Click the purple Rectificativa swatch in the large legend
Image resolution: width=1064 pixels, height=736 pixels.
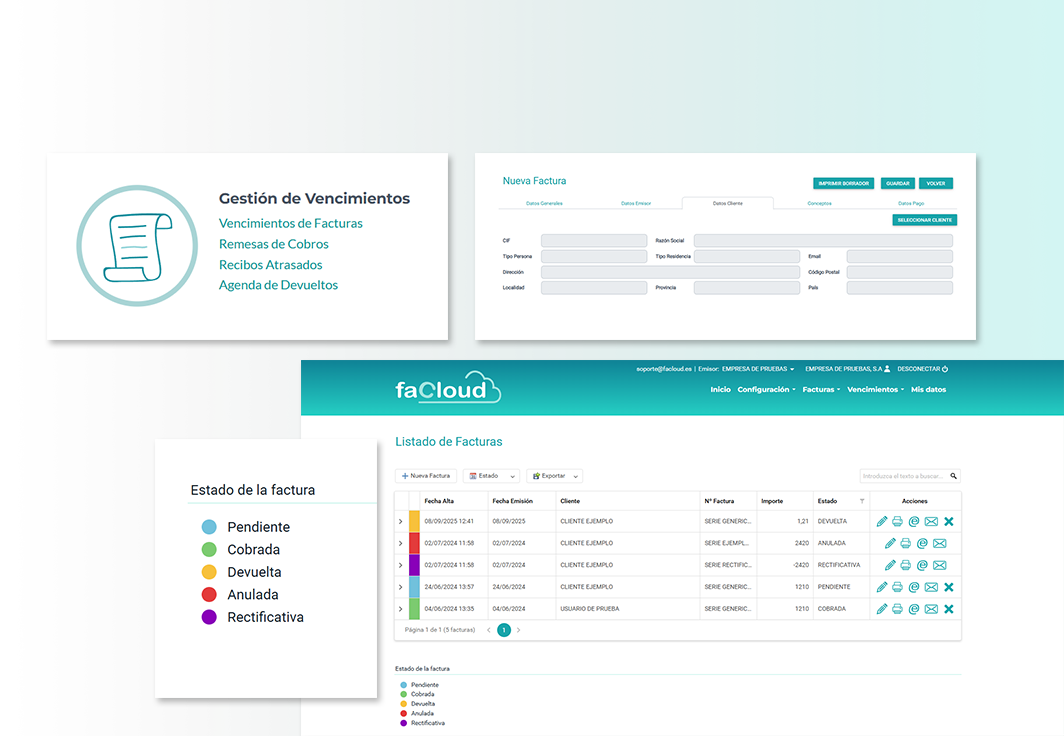[x=209, y=617]
